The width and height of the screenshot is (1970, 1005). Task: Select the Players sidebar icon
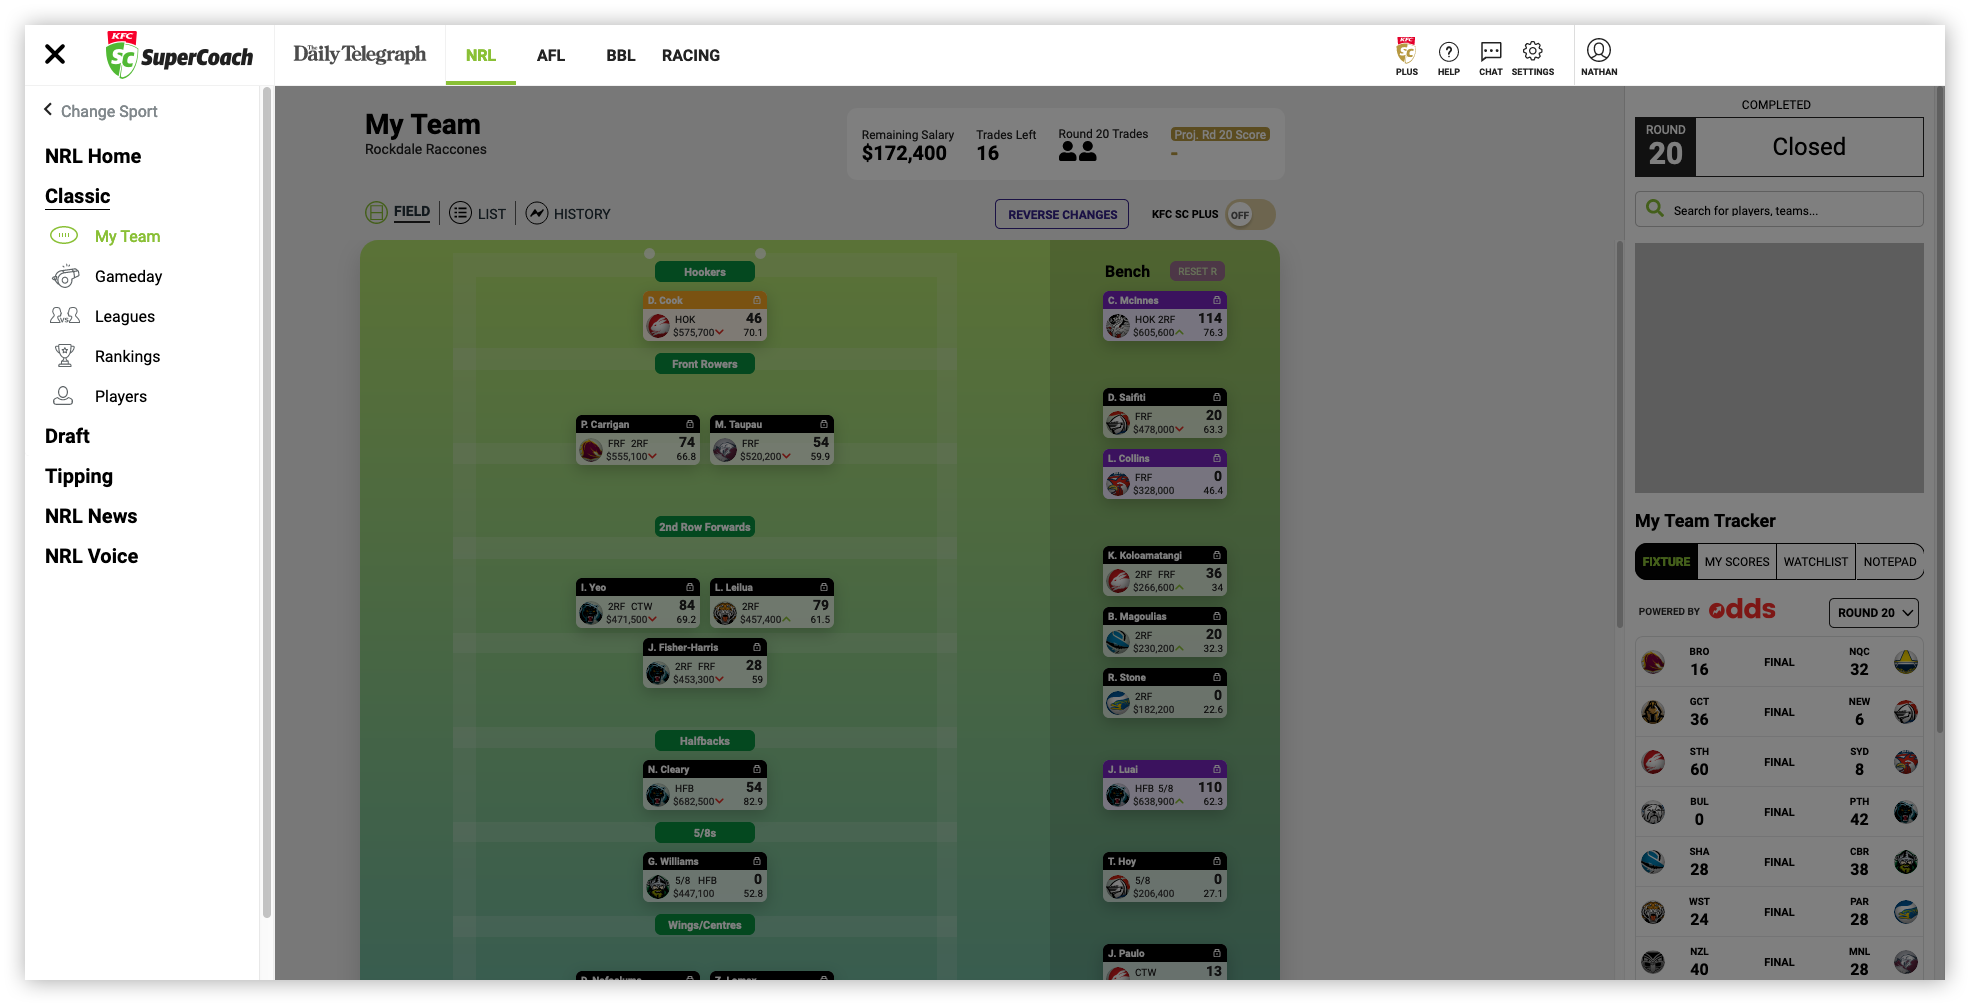63,396
